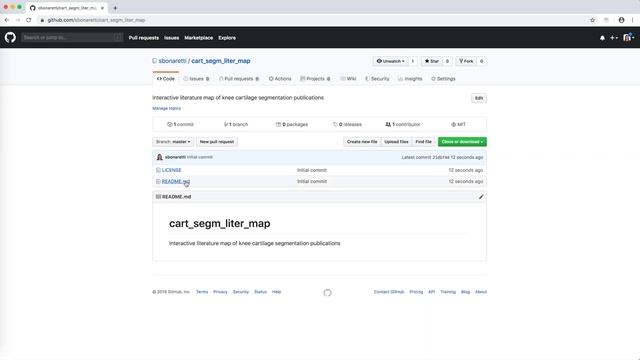Open the GitHub home logo
640x360 pixels.
[x=10, y=38]
